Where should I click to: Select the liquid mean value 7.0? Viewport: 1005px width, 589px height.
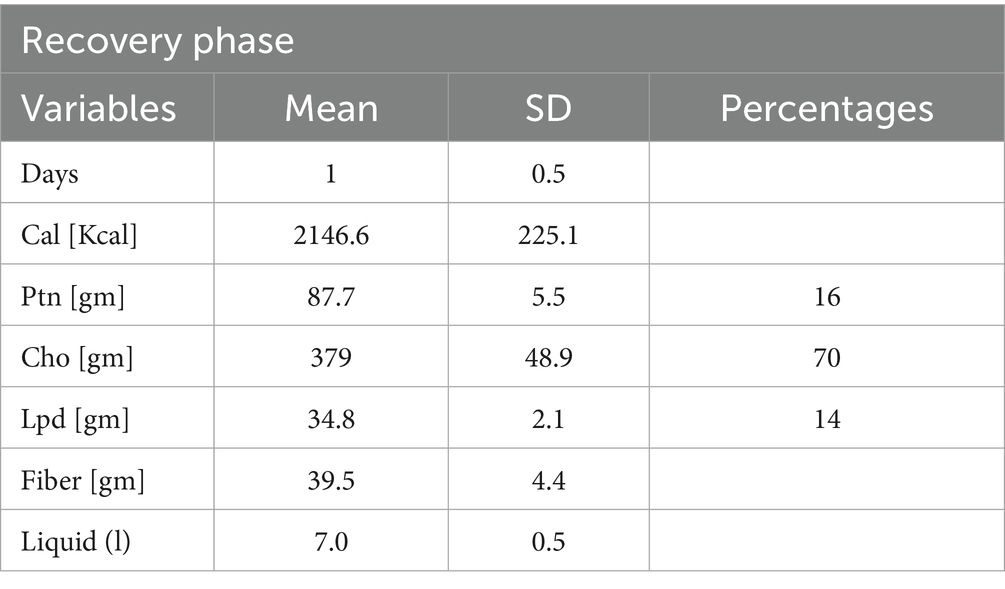pyautogui.click(x=331, y=542)
